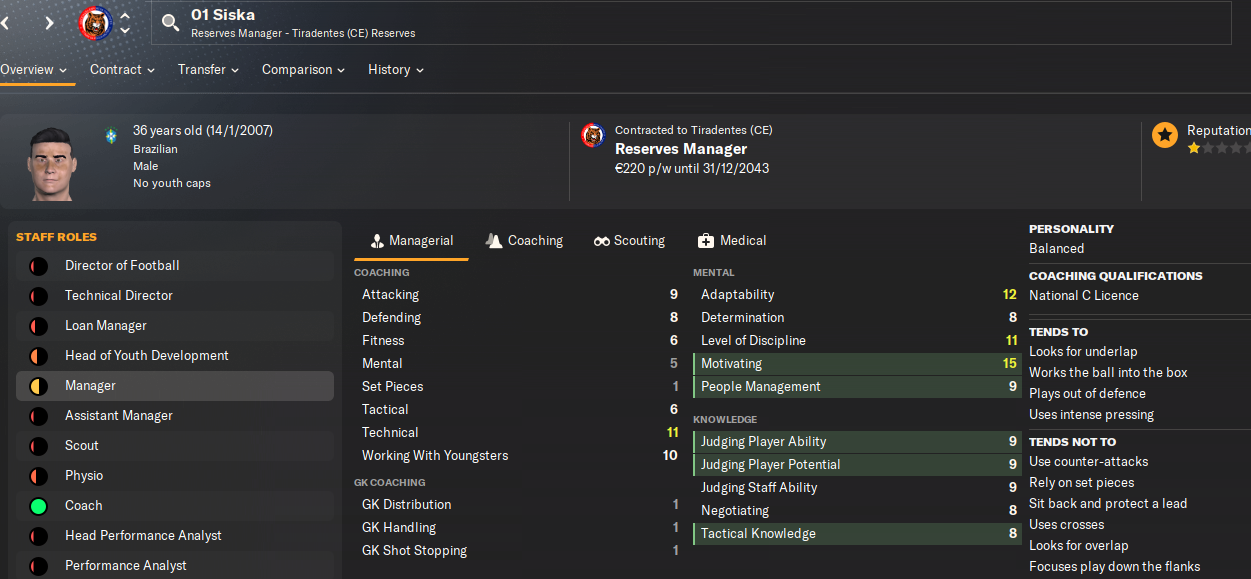1251x579 pixels.
Task: Click the reputation star badge icon
Action: (x=1165, y=135)
